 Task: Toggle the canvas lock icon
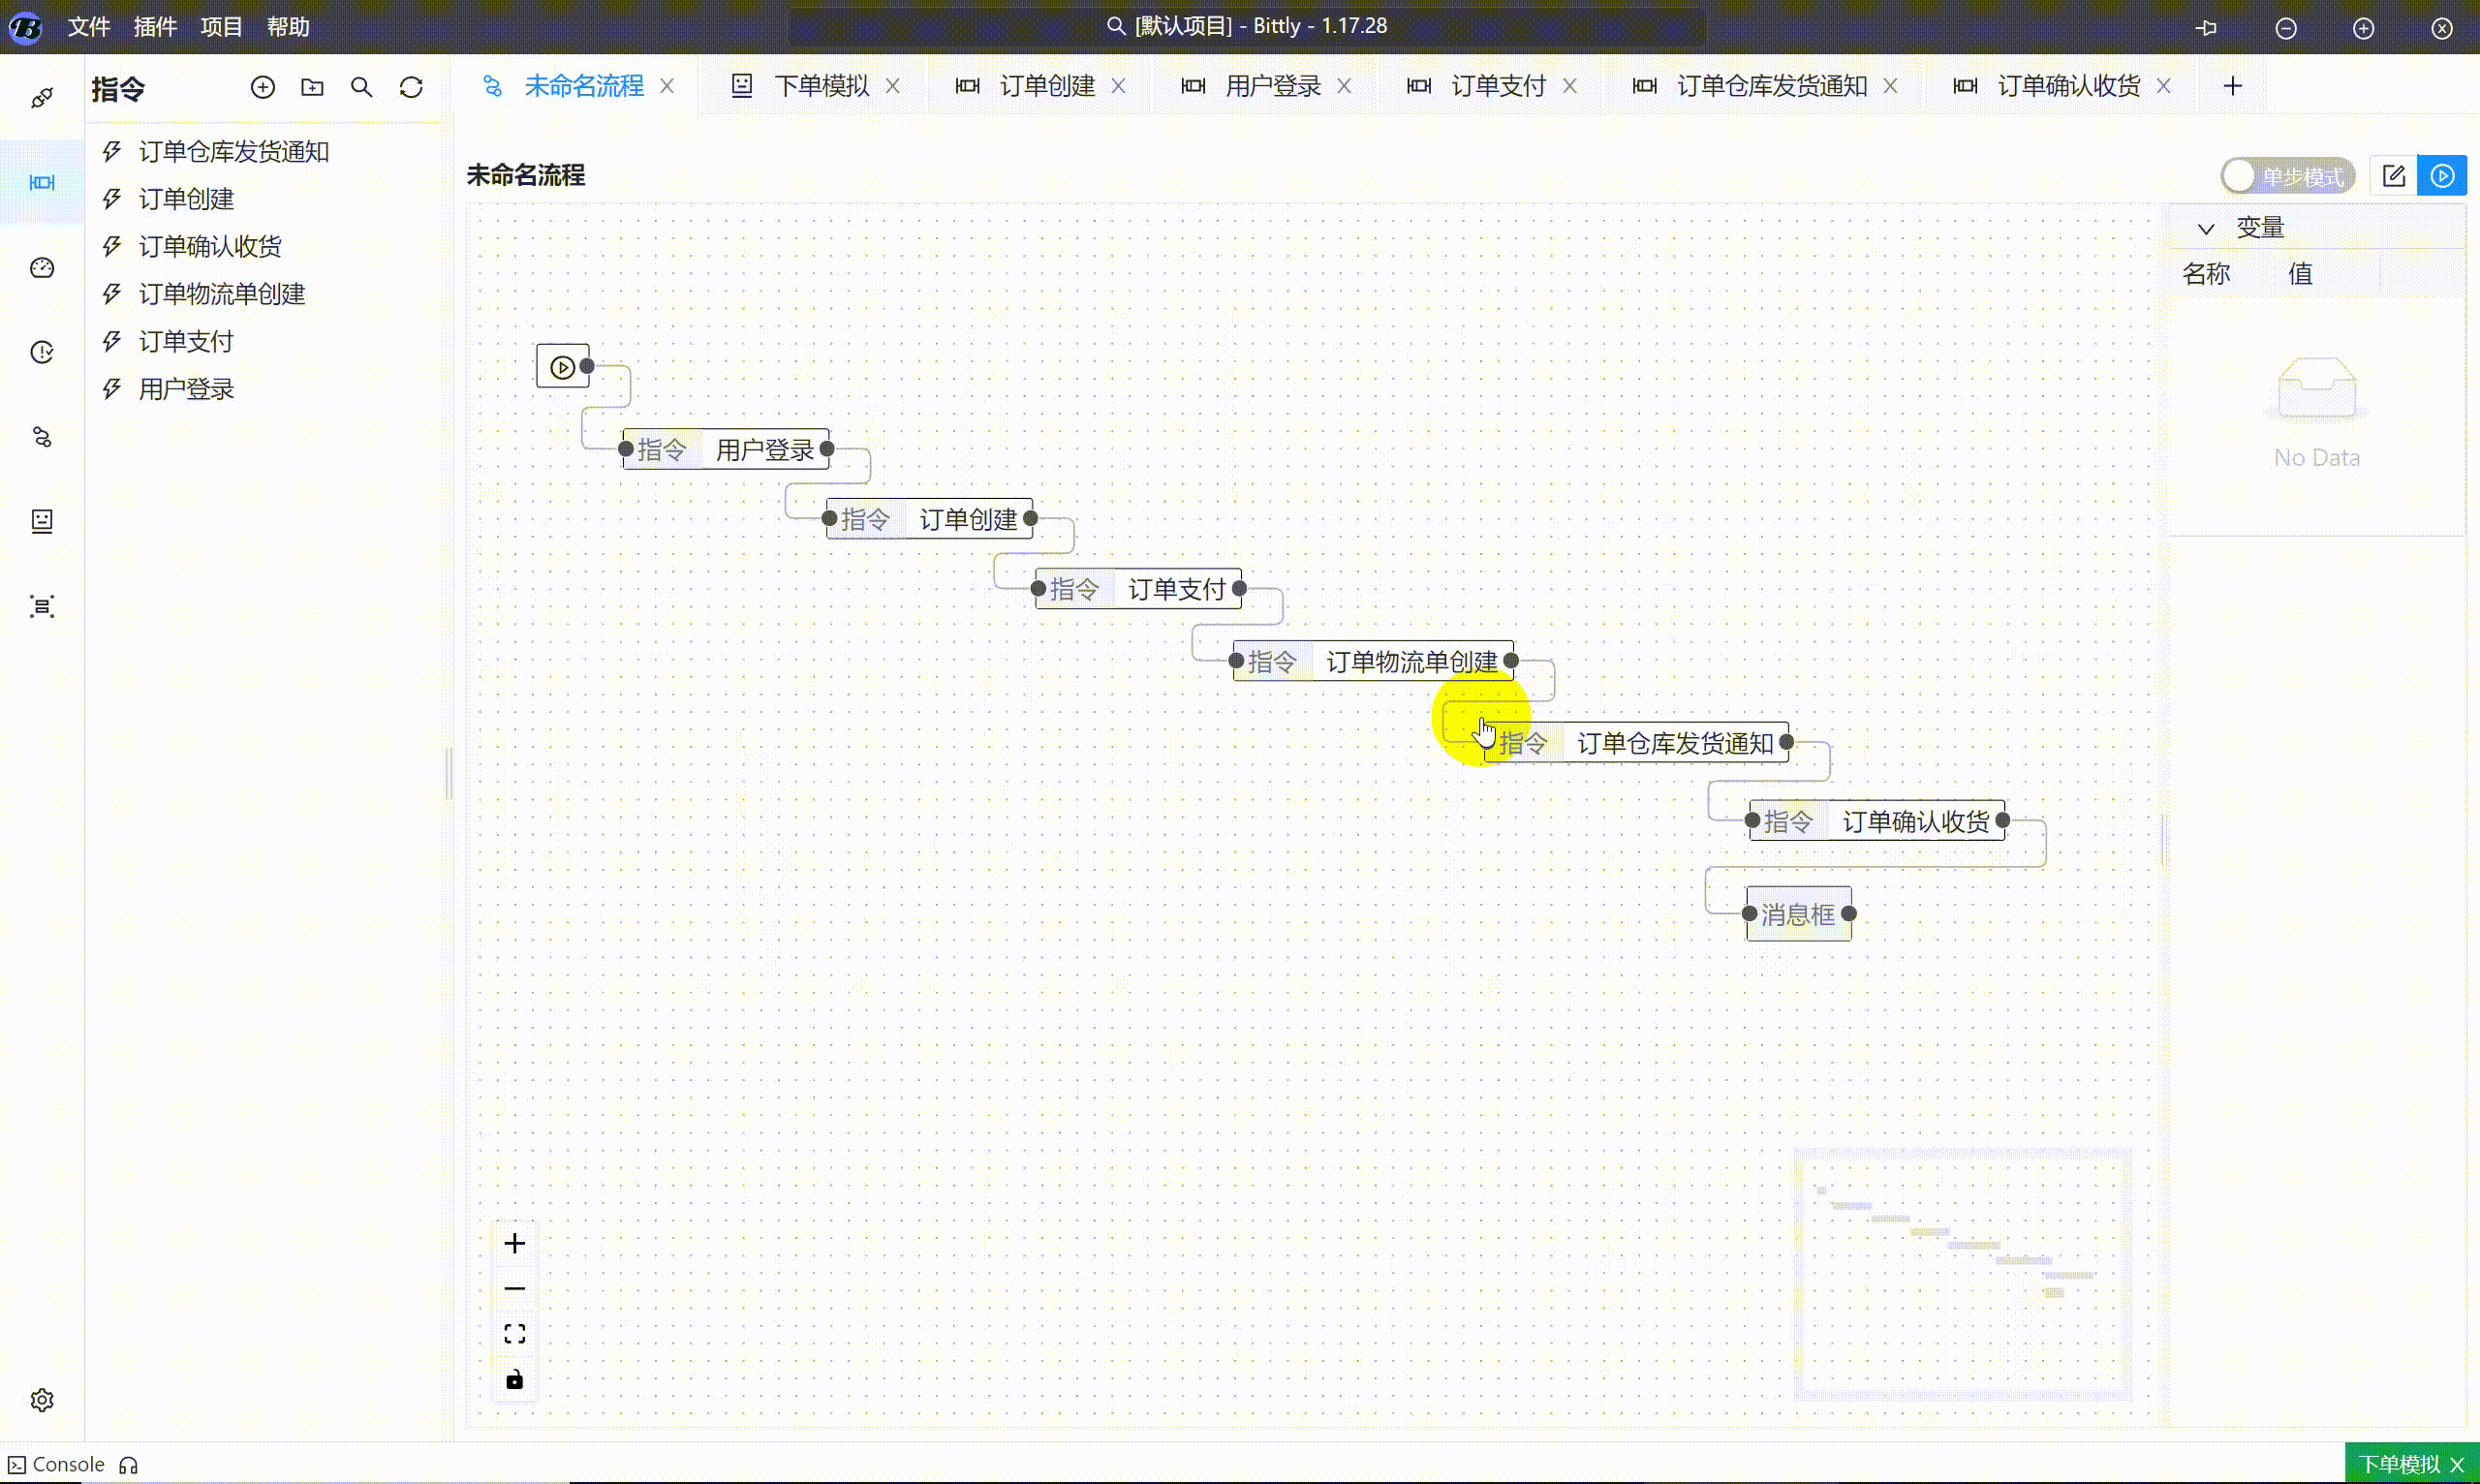514,1380
